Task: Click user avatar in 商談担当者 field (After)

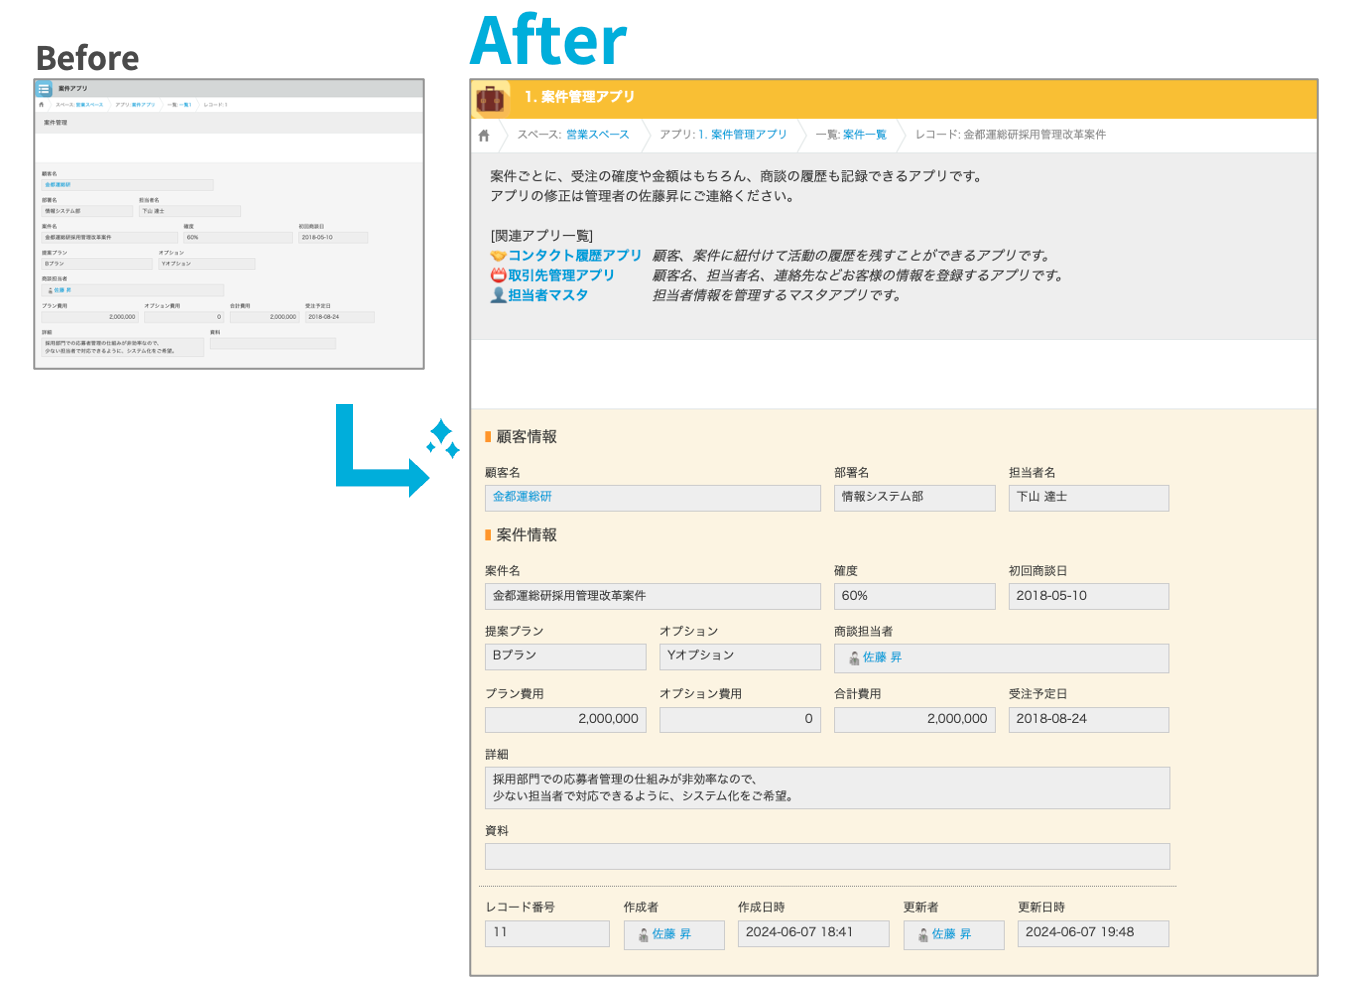Action: (854, 658)
